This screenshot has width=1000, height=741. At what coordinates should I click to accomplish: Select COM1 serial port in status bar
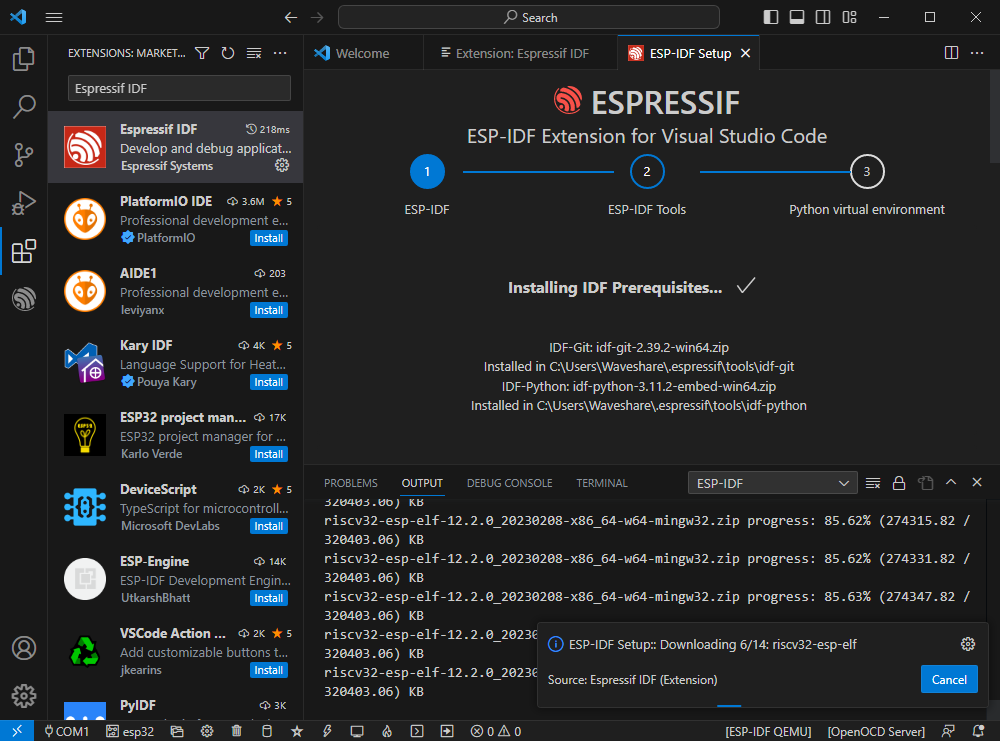(x=66, y=731)
